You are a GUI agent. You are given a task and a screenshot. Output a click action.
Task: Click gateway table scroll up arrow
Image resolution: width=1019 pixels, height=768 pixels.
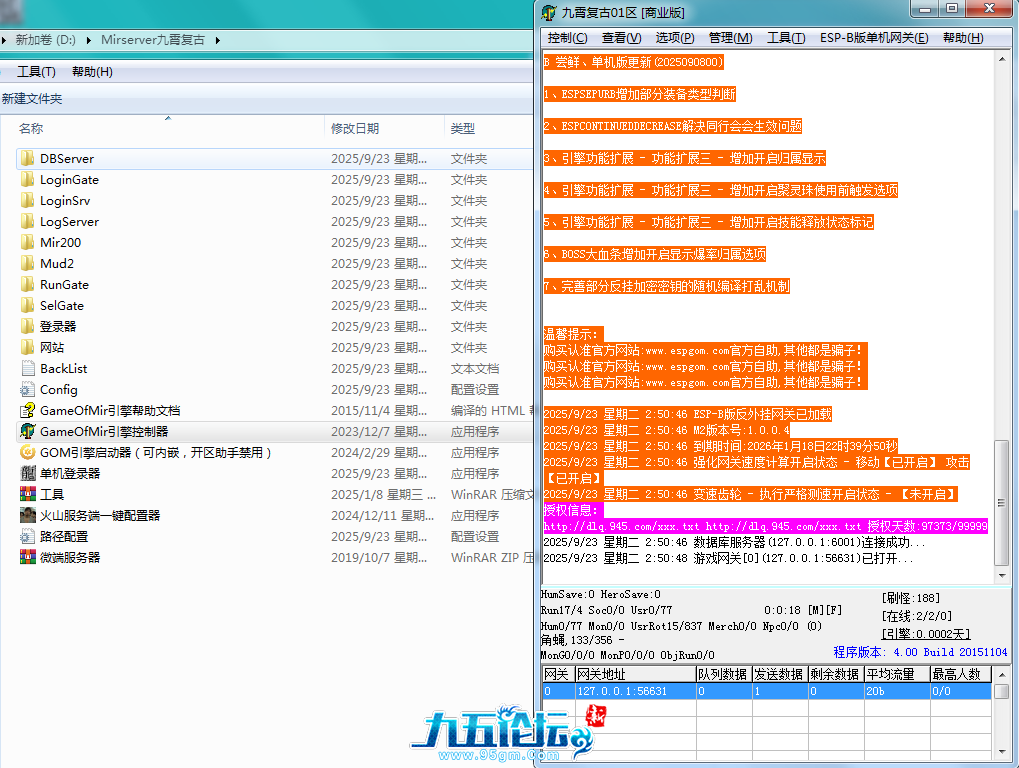1002,674
